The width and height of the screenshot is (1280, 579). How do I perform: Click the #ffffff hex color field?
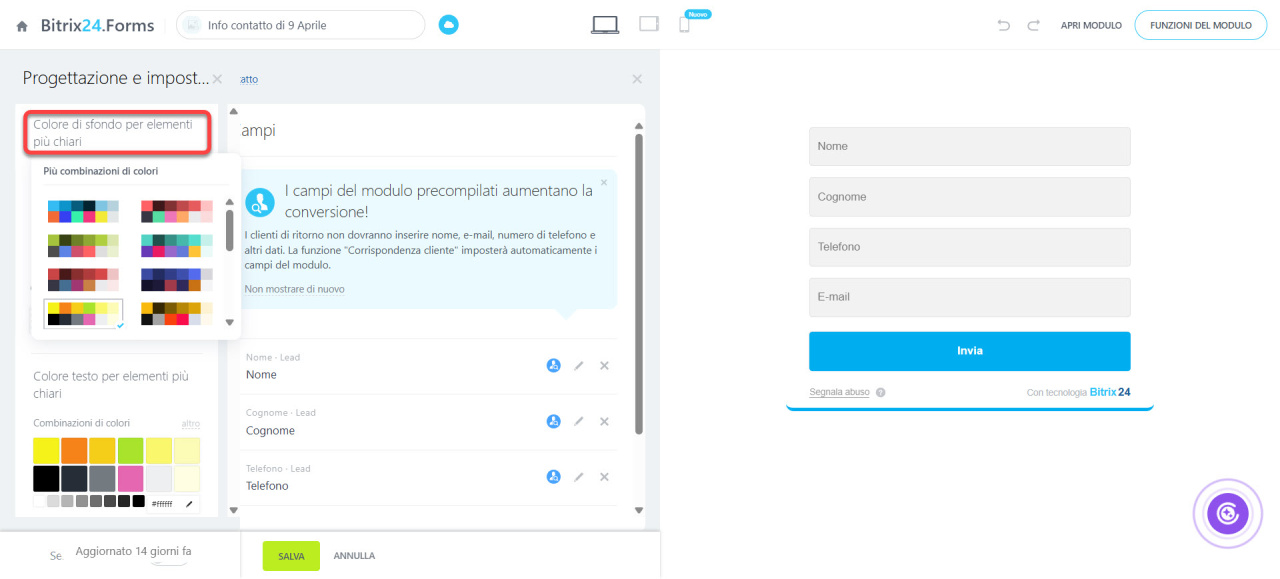(x=164, y=504)
